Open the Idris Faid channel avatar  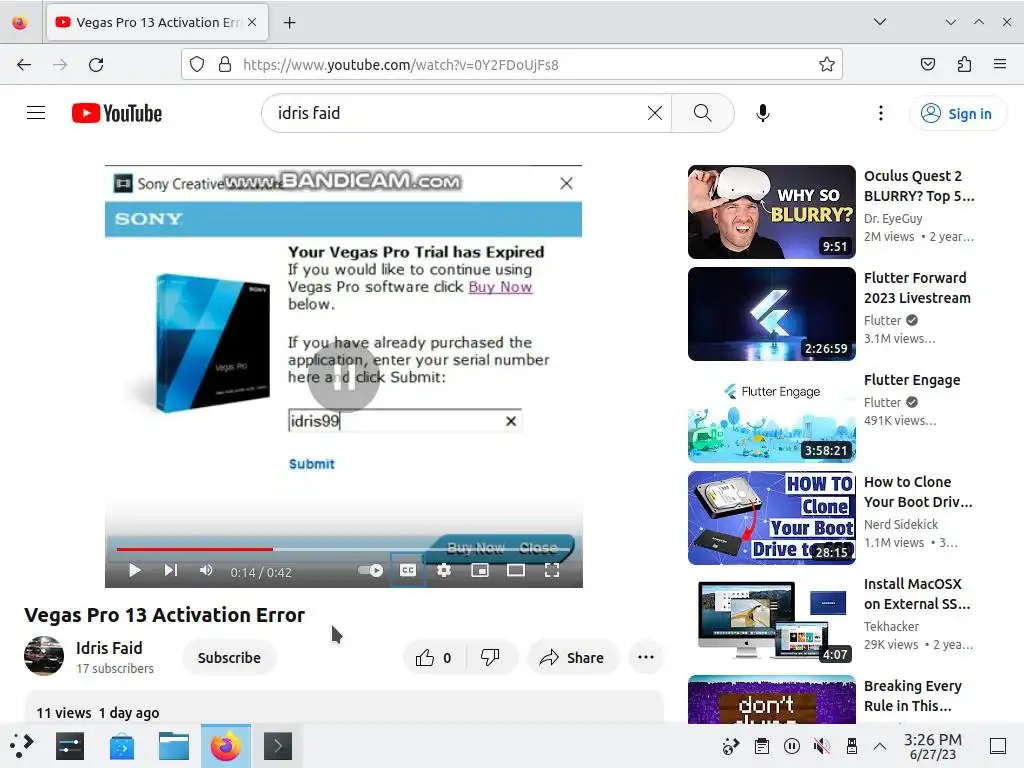44,656
